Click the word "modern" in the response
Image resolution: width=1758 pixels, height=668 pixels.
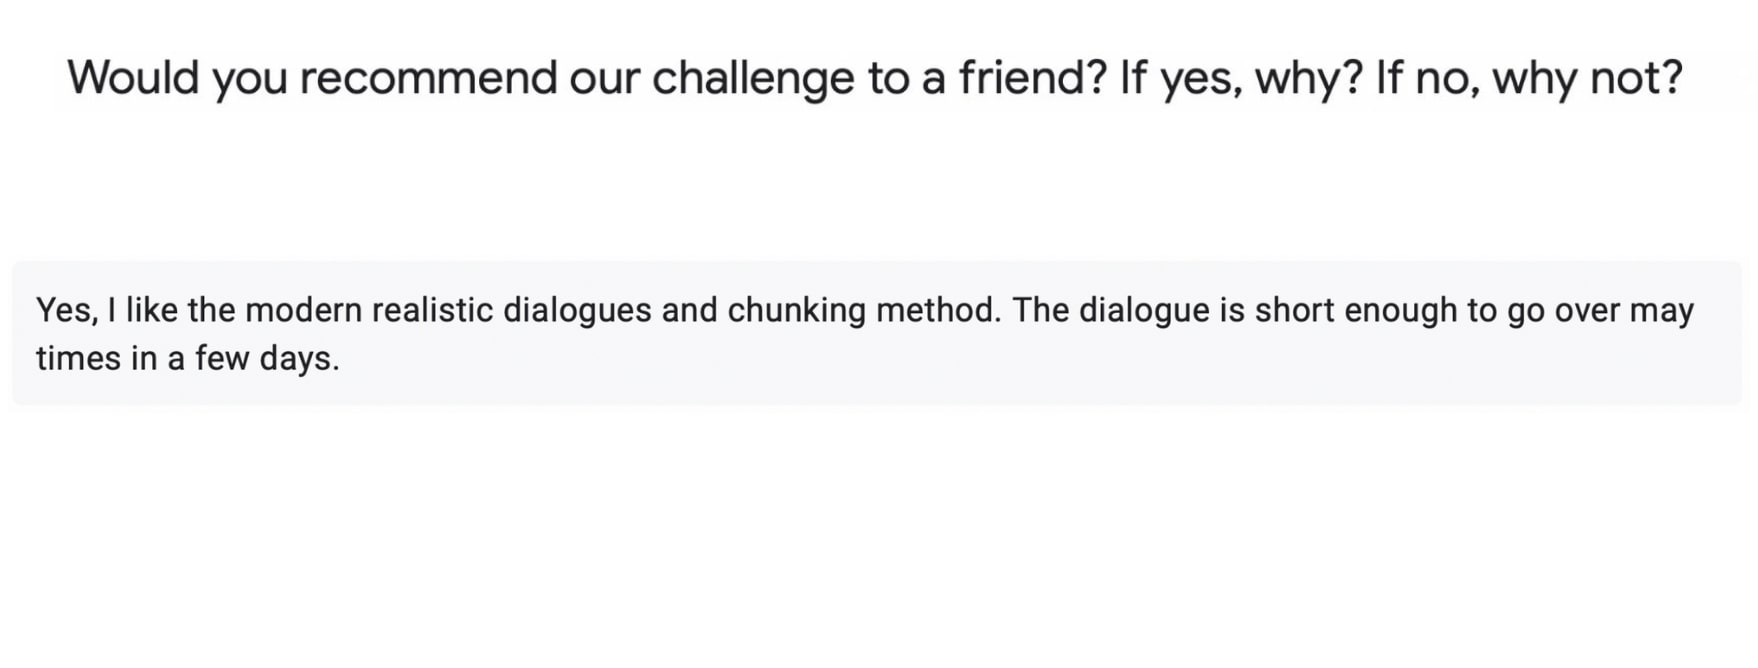click(x=303, y=310)
